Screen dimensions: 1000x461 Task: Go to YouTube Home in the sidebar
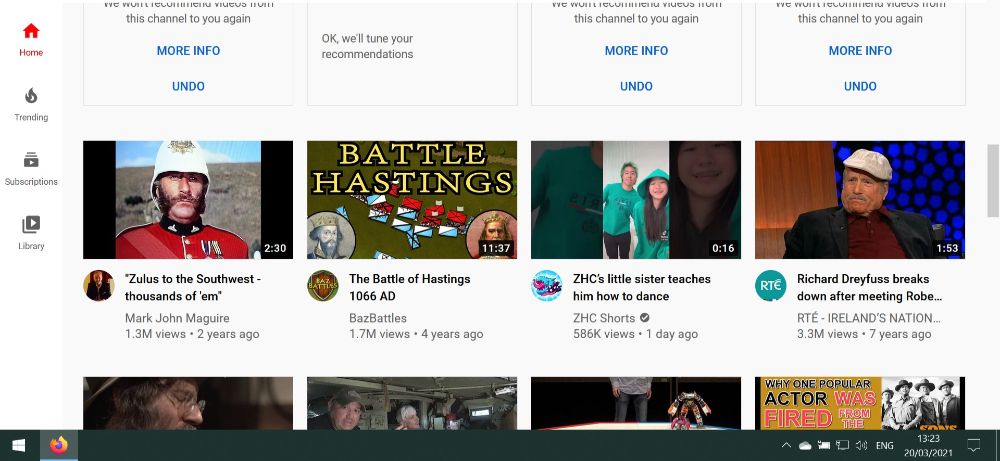coord(31,40)
